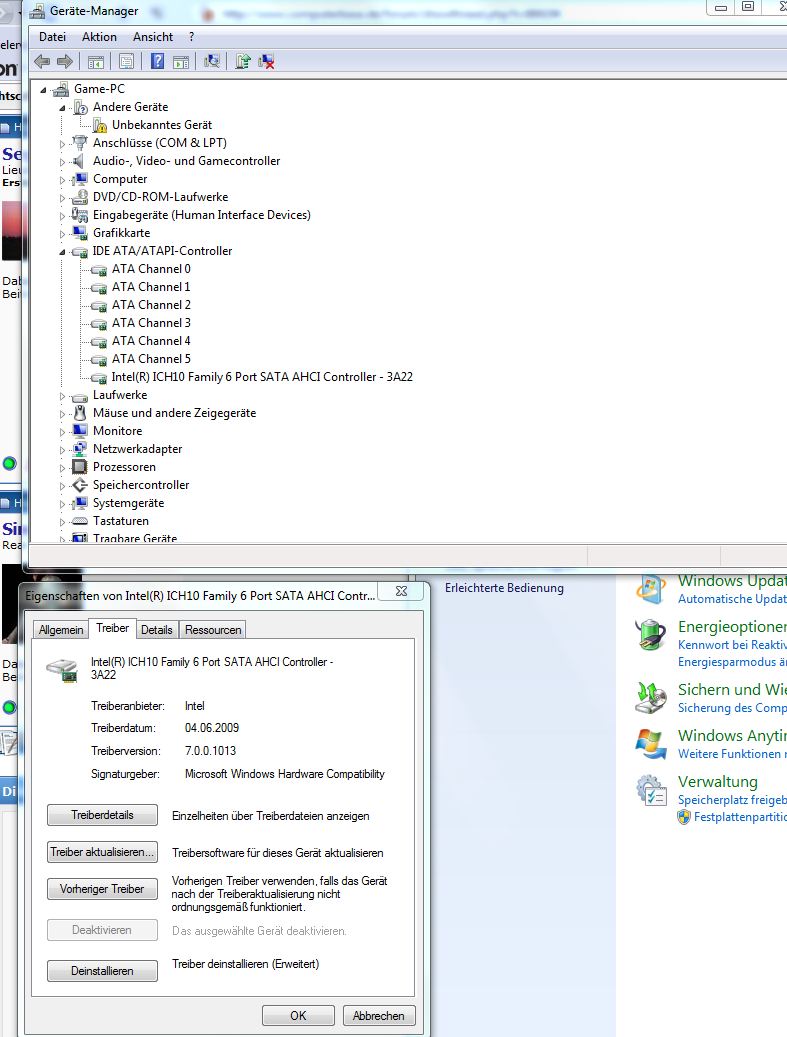Expand the Computer node arrow
The height and width of the screenshot is (1037, 787).
click(63, 180)
